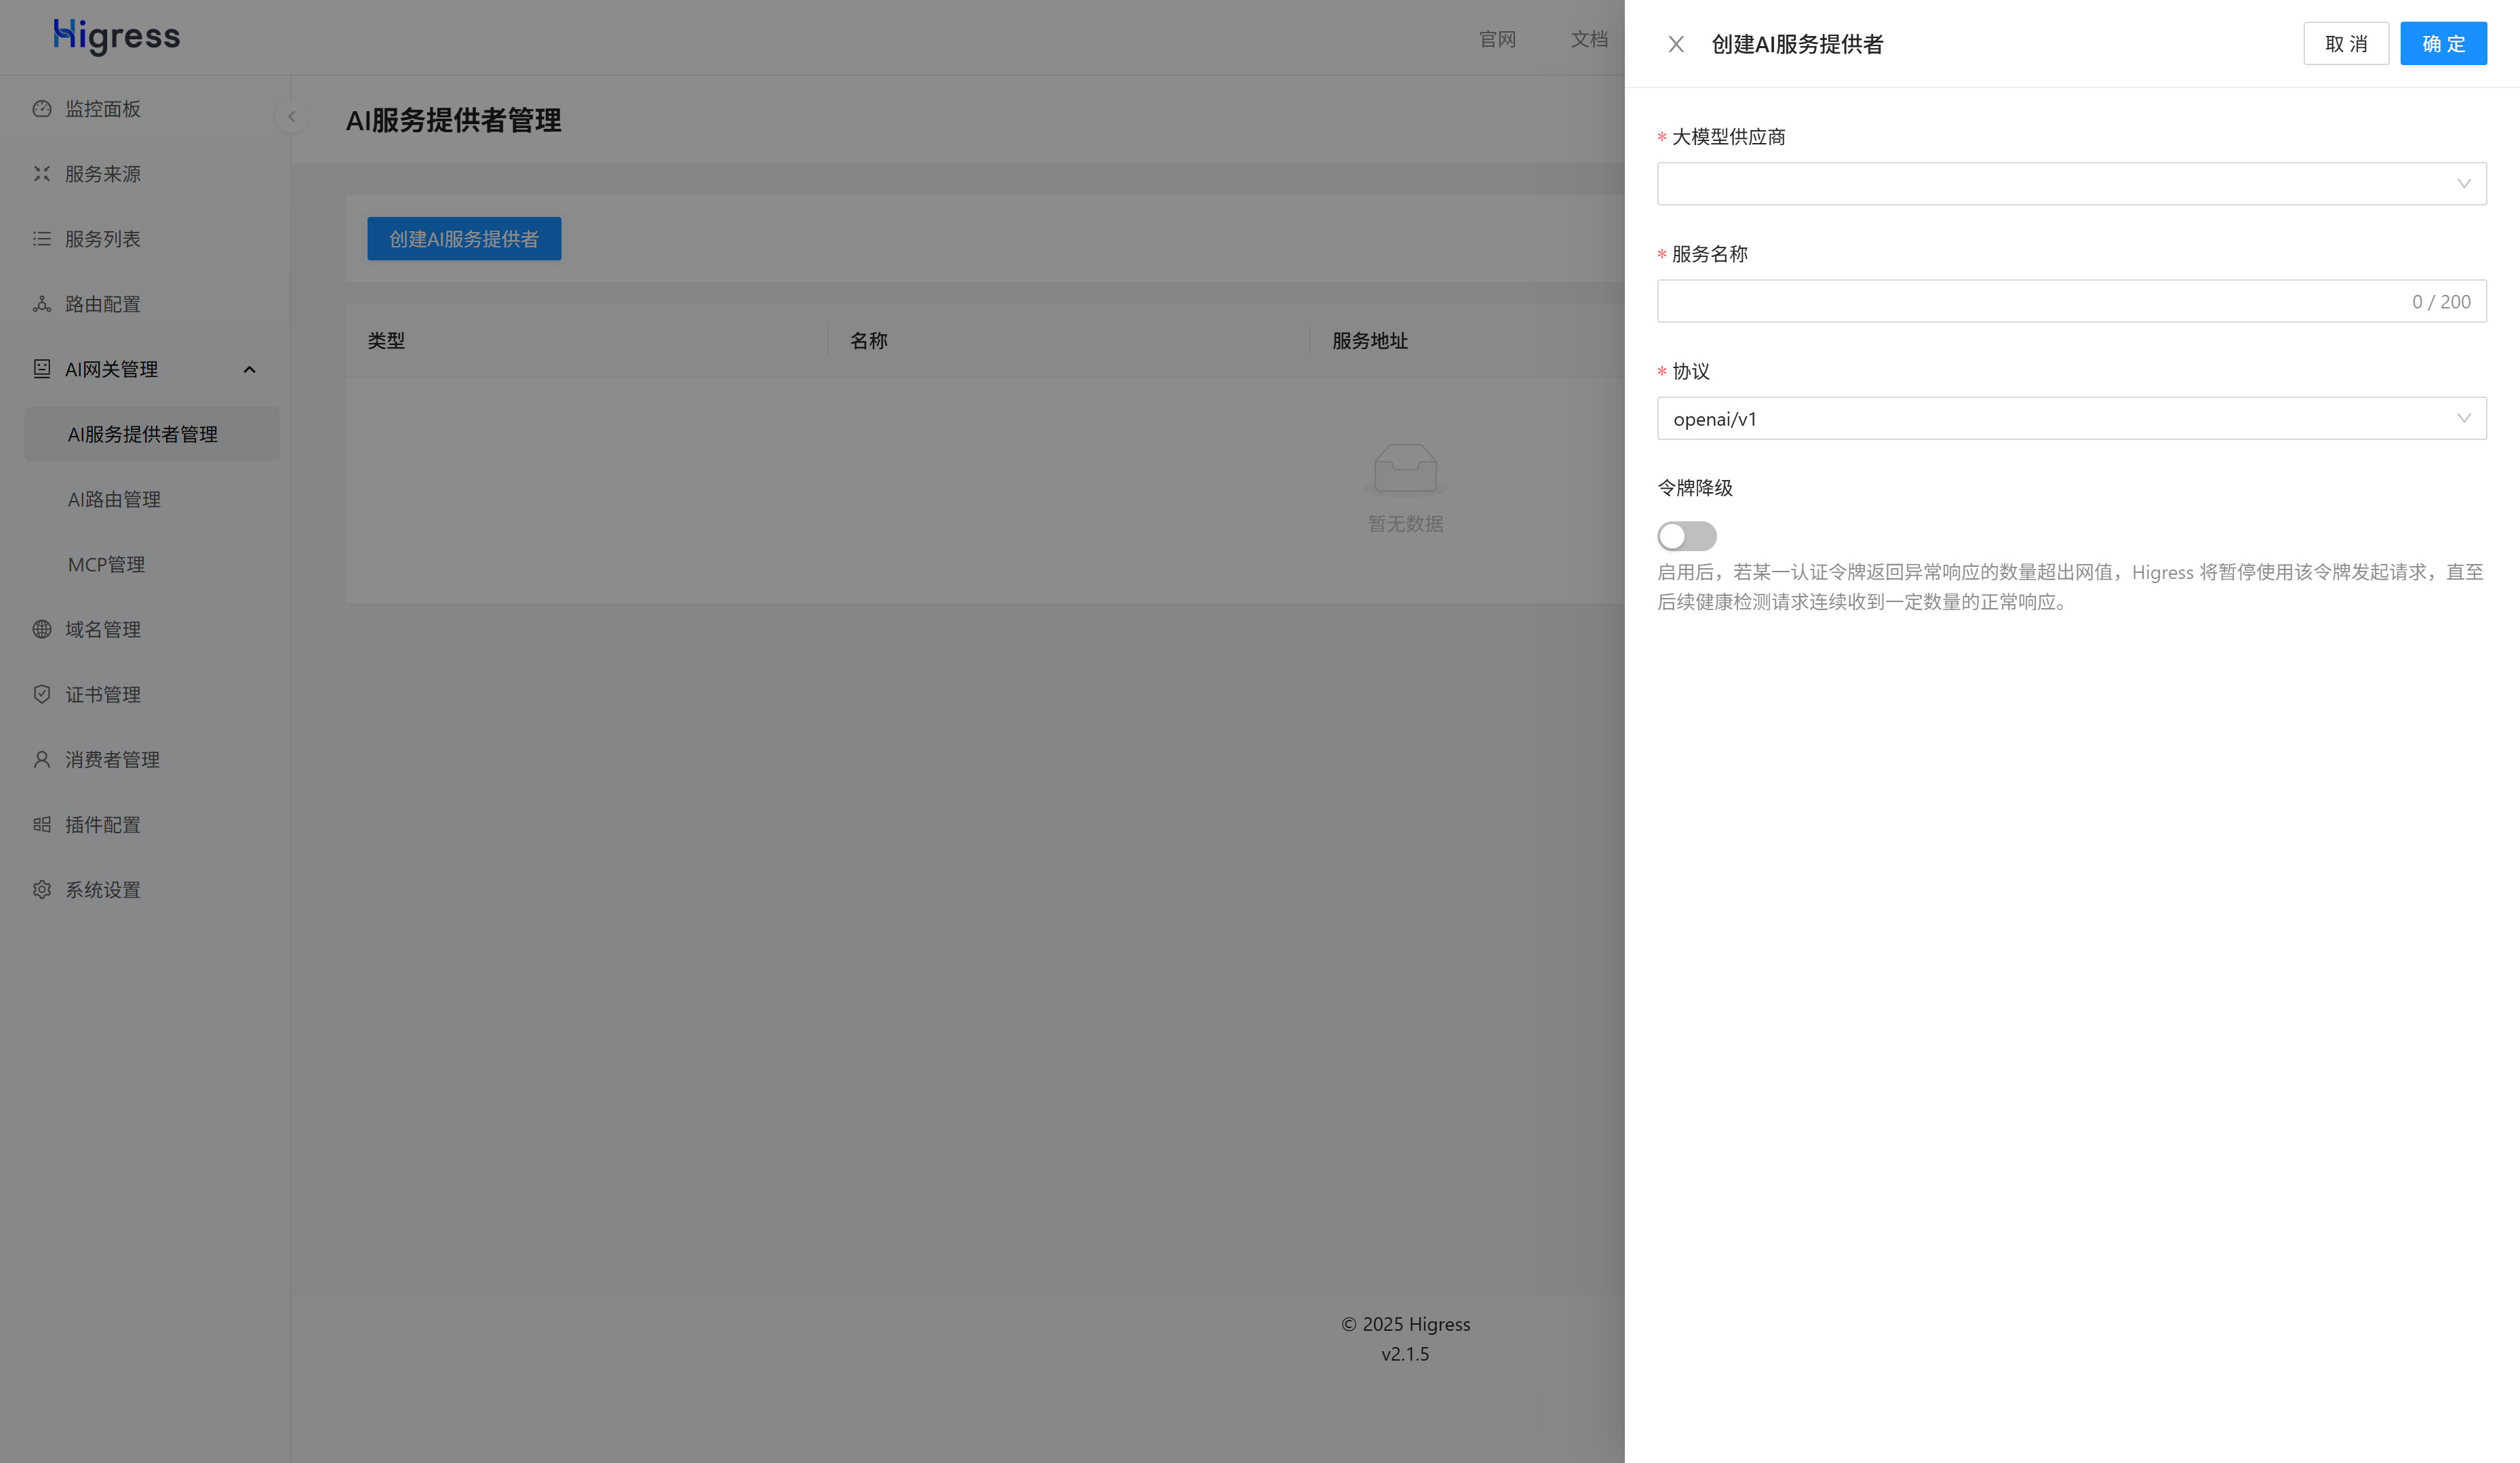Viewport: 2520px width, 1463px height.
Task: Collapse the sidebar with the arrow toggle
Action: [291, 116]
